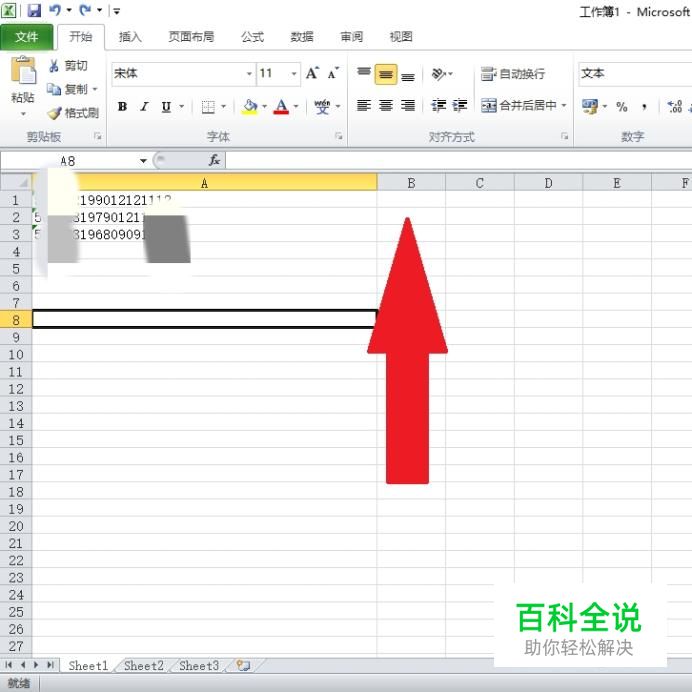The height and width of the screenshot is (692, 692).
Task: Click increase indent icon
Action: 460,105
